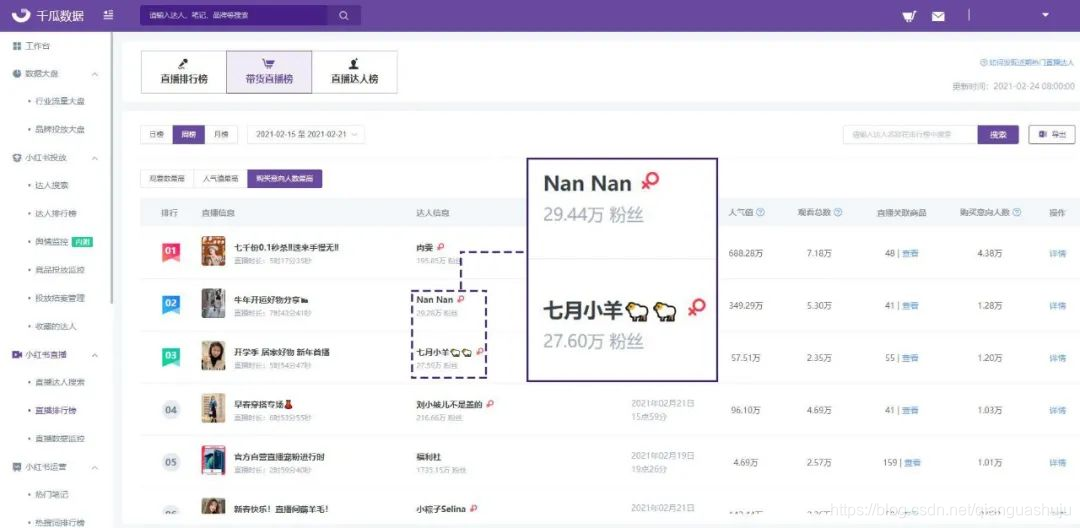Open the mail envelope icon in the header
Viewport: 1080px width, 528px height.
(x=938, y=17)
